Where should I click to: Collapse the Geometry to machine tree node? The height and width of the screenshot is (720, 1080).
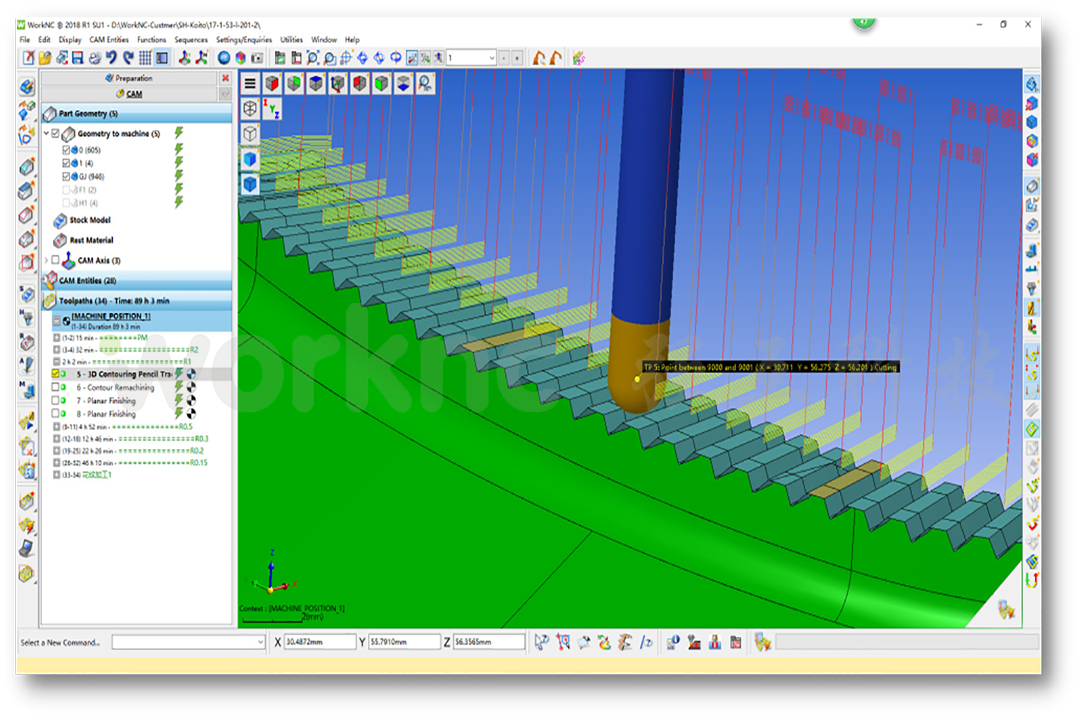click(x=47, y=134)
